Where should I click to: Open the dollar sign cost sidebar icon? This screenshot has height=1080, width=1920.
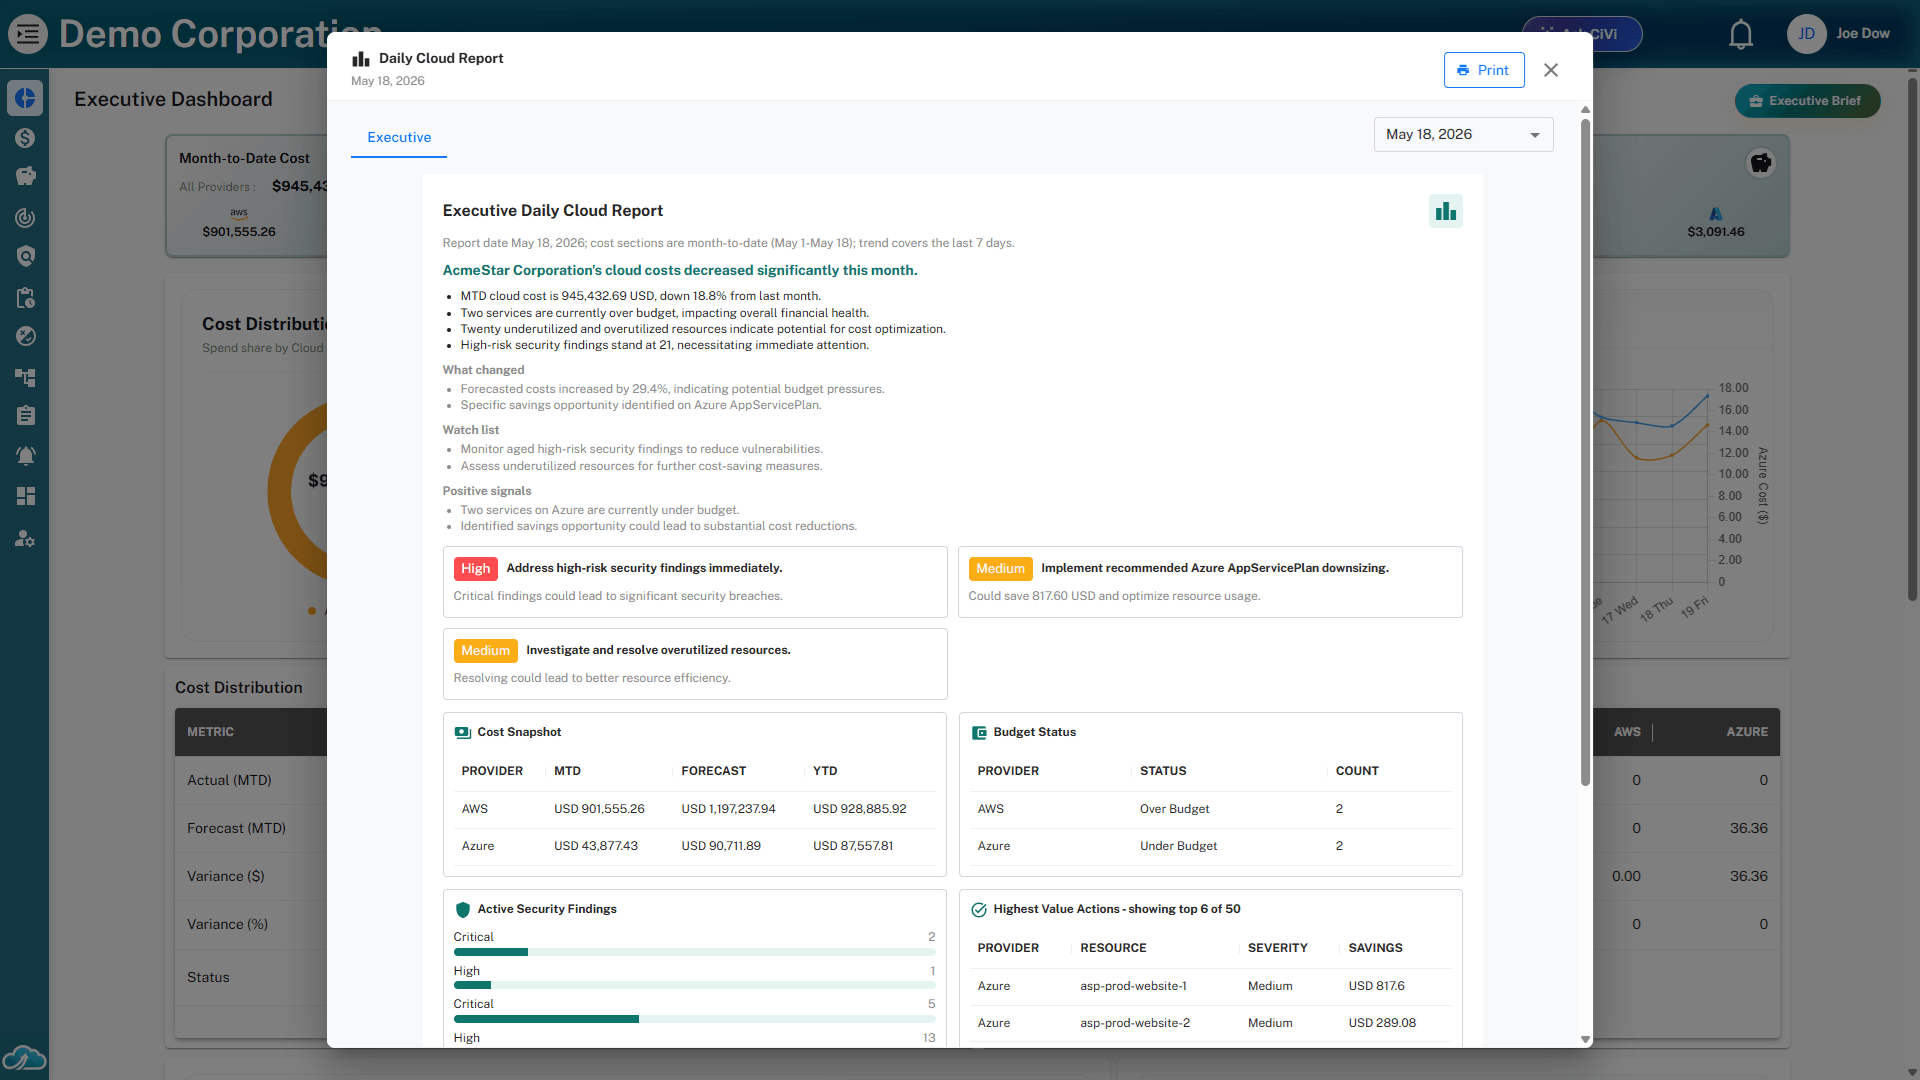tap(25, 138)
